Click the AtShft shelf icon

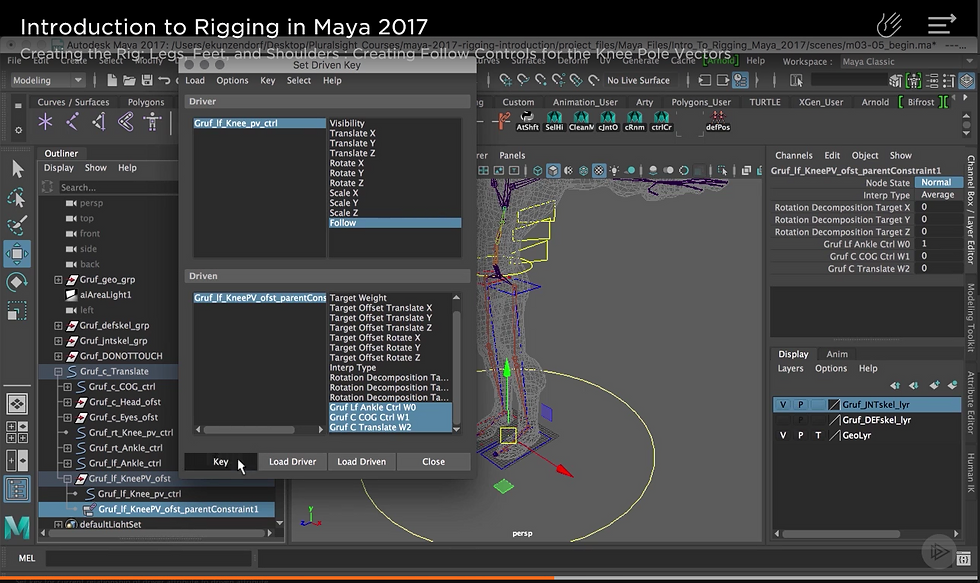[x=527, y=121]
